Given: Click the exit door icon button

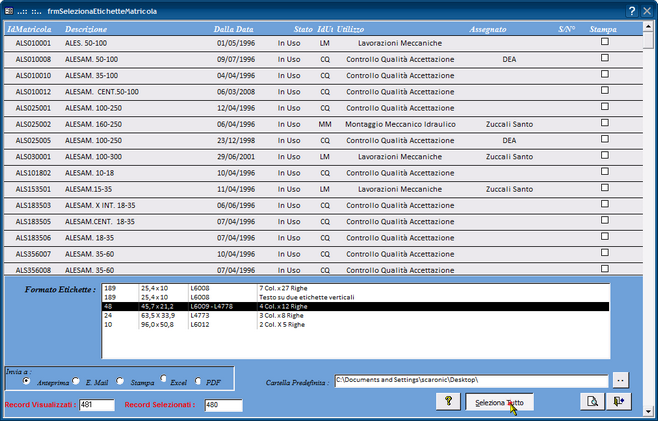Looking at the screenshot, I should 619,402.
